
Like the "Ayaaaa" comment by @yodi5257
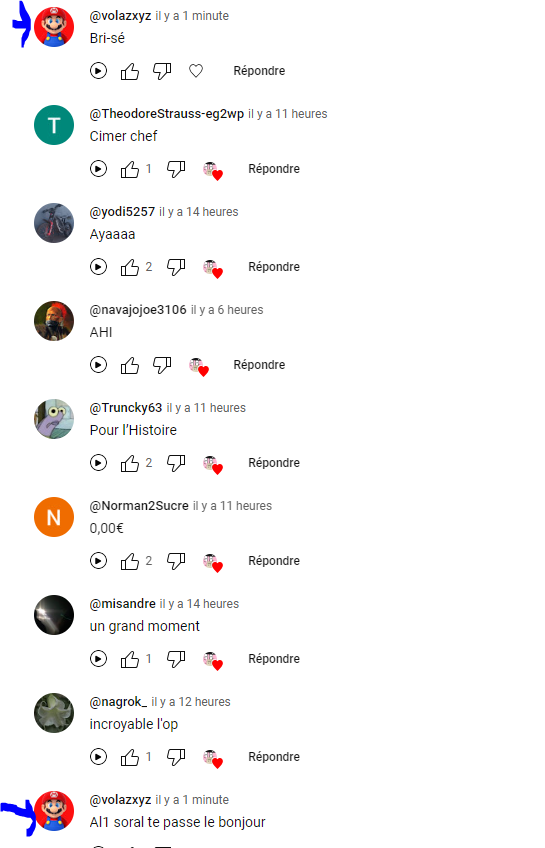click(x=130, y=267)
